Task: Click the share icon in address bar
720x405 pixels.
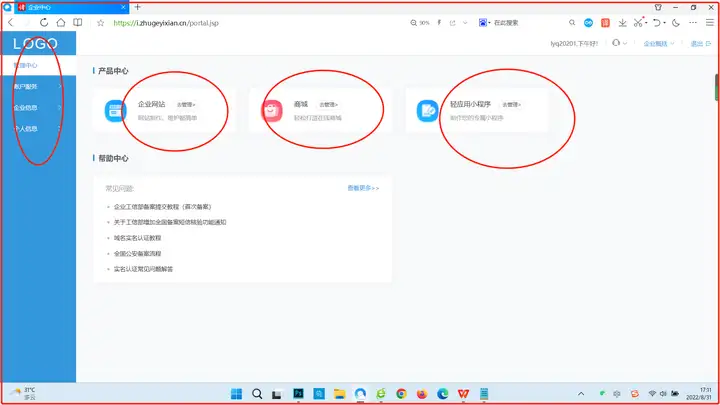Action: click(x=452, y=22)
